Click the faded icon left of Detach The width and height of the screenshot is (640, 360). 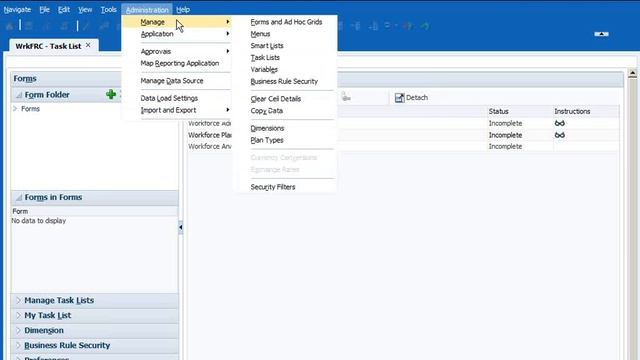[346, 97]
